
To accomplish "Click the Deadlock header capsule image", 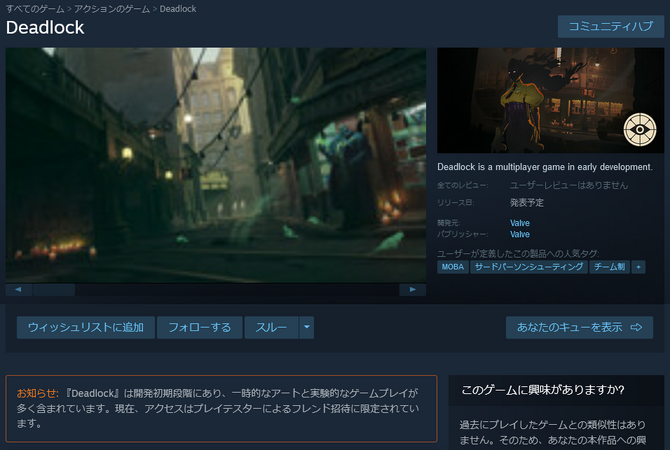I will tap(550, 100).
